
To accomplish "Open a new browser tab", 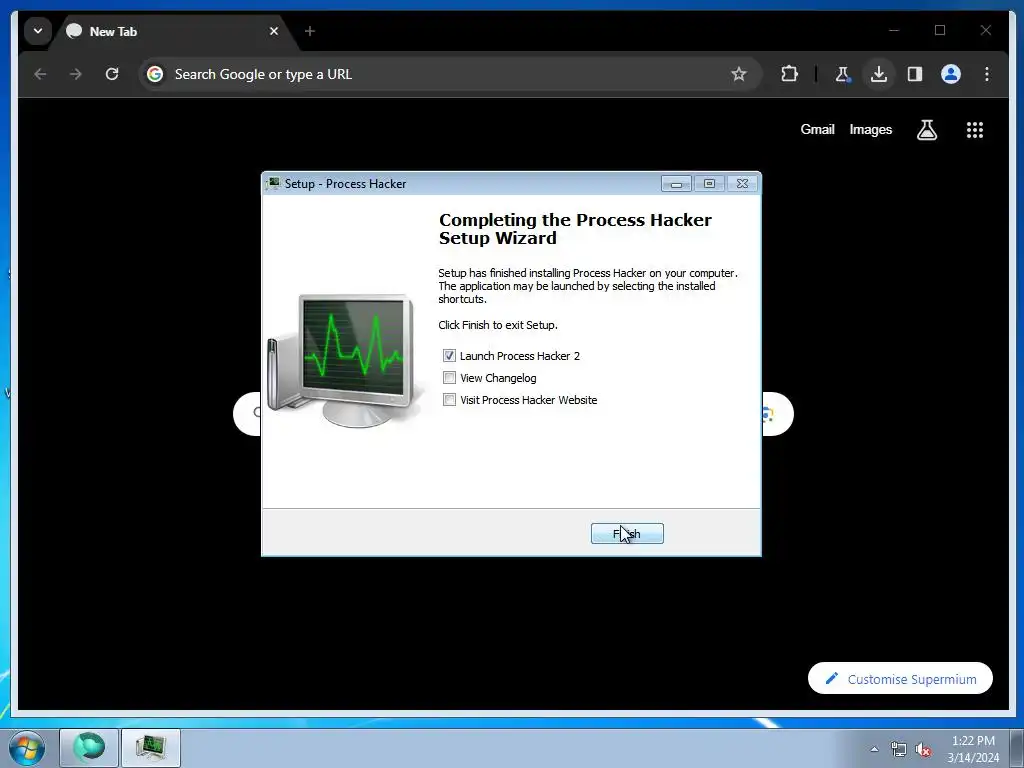I will pyautogui.click(x=310, y=31).
